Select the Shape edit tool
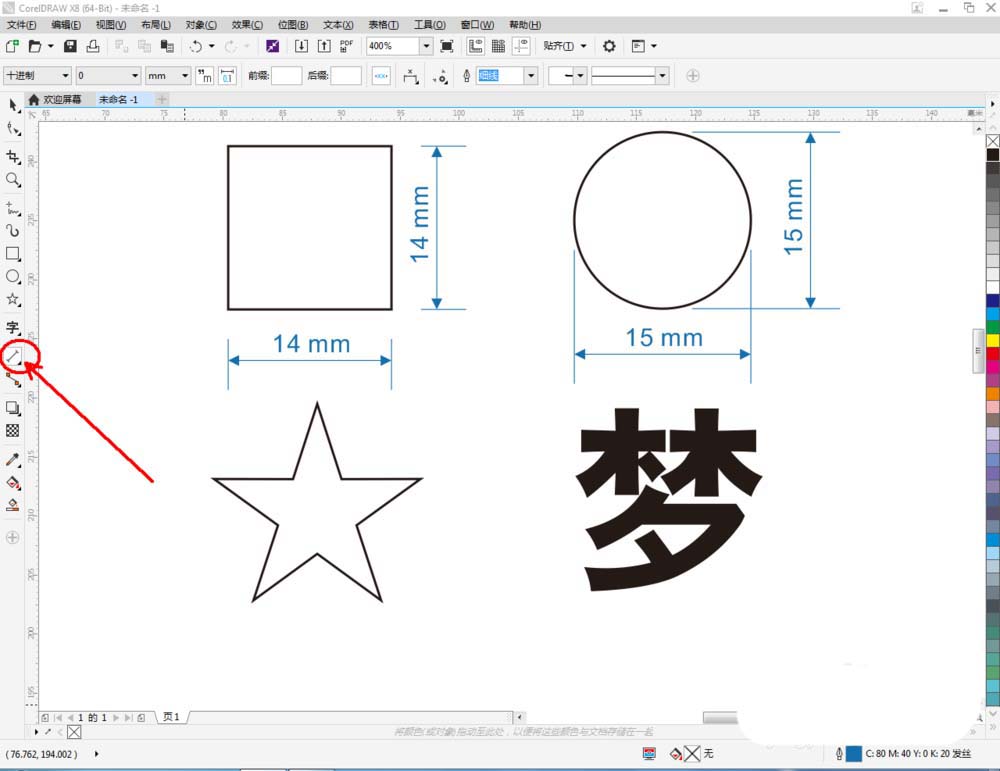The height and width of the screenshot is (771, 1000). tap(13, 129)
